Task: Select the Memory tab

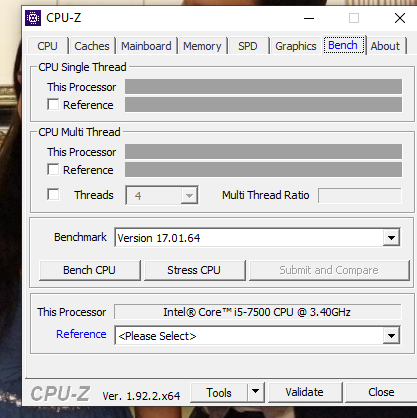Action: (x=202, y=46)
